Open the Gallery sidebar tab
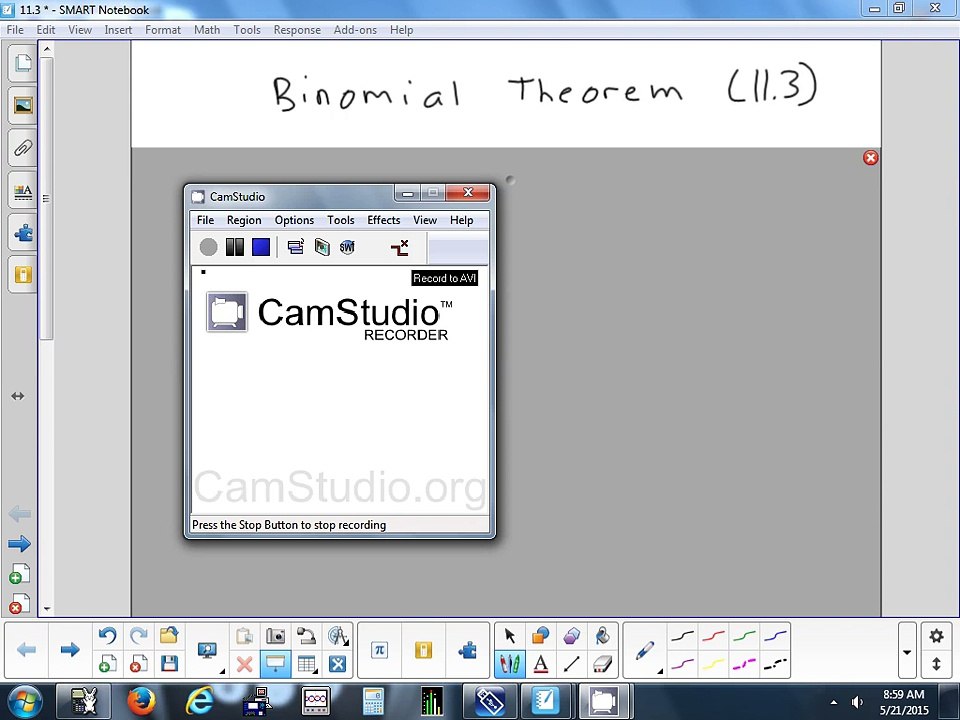960x720 pixels. (x=23, y=106)
